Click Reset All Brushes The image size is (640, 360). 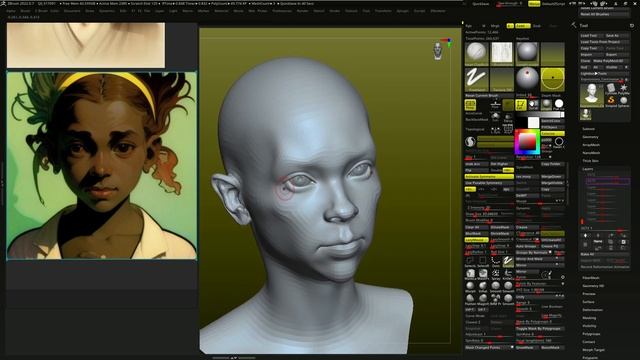pyautogui.click(x=604, y=14)
